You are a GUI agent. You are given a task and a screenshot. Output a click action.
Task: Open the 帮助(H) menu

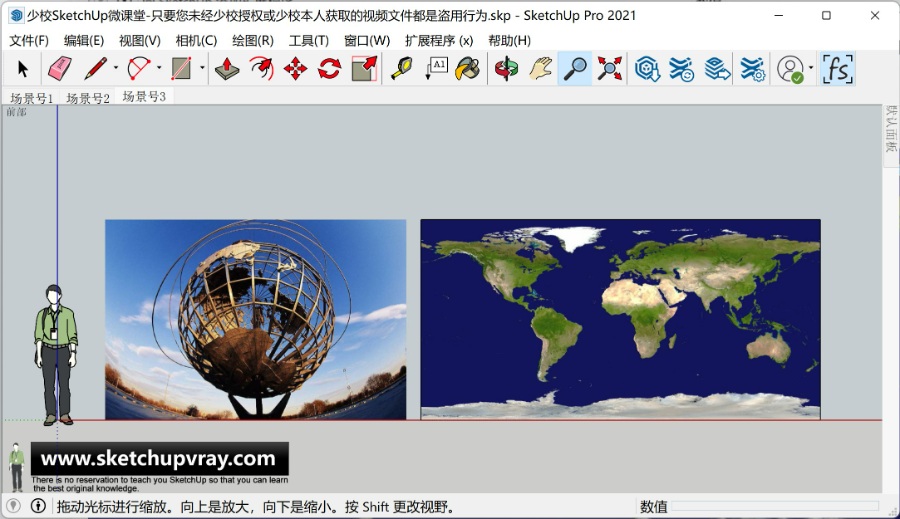[x=510, y=41]
